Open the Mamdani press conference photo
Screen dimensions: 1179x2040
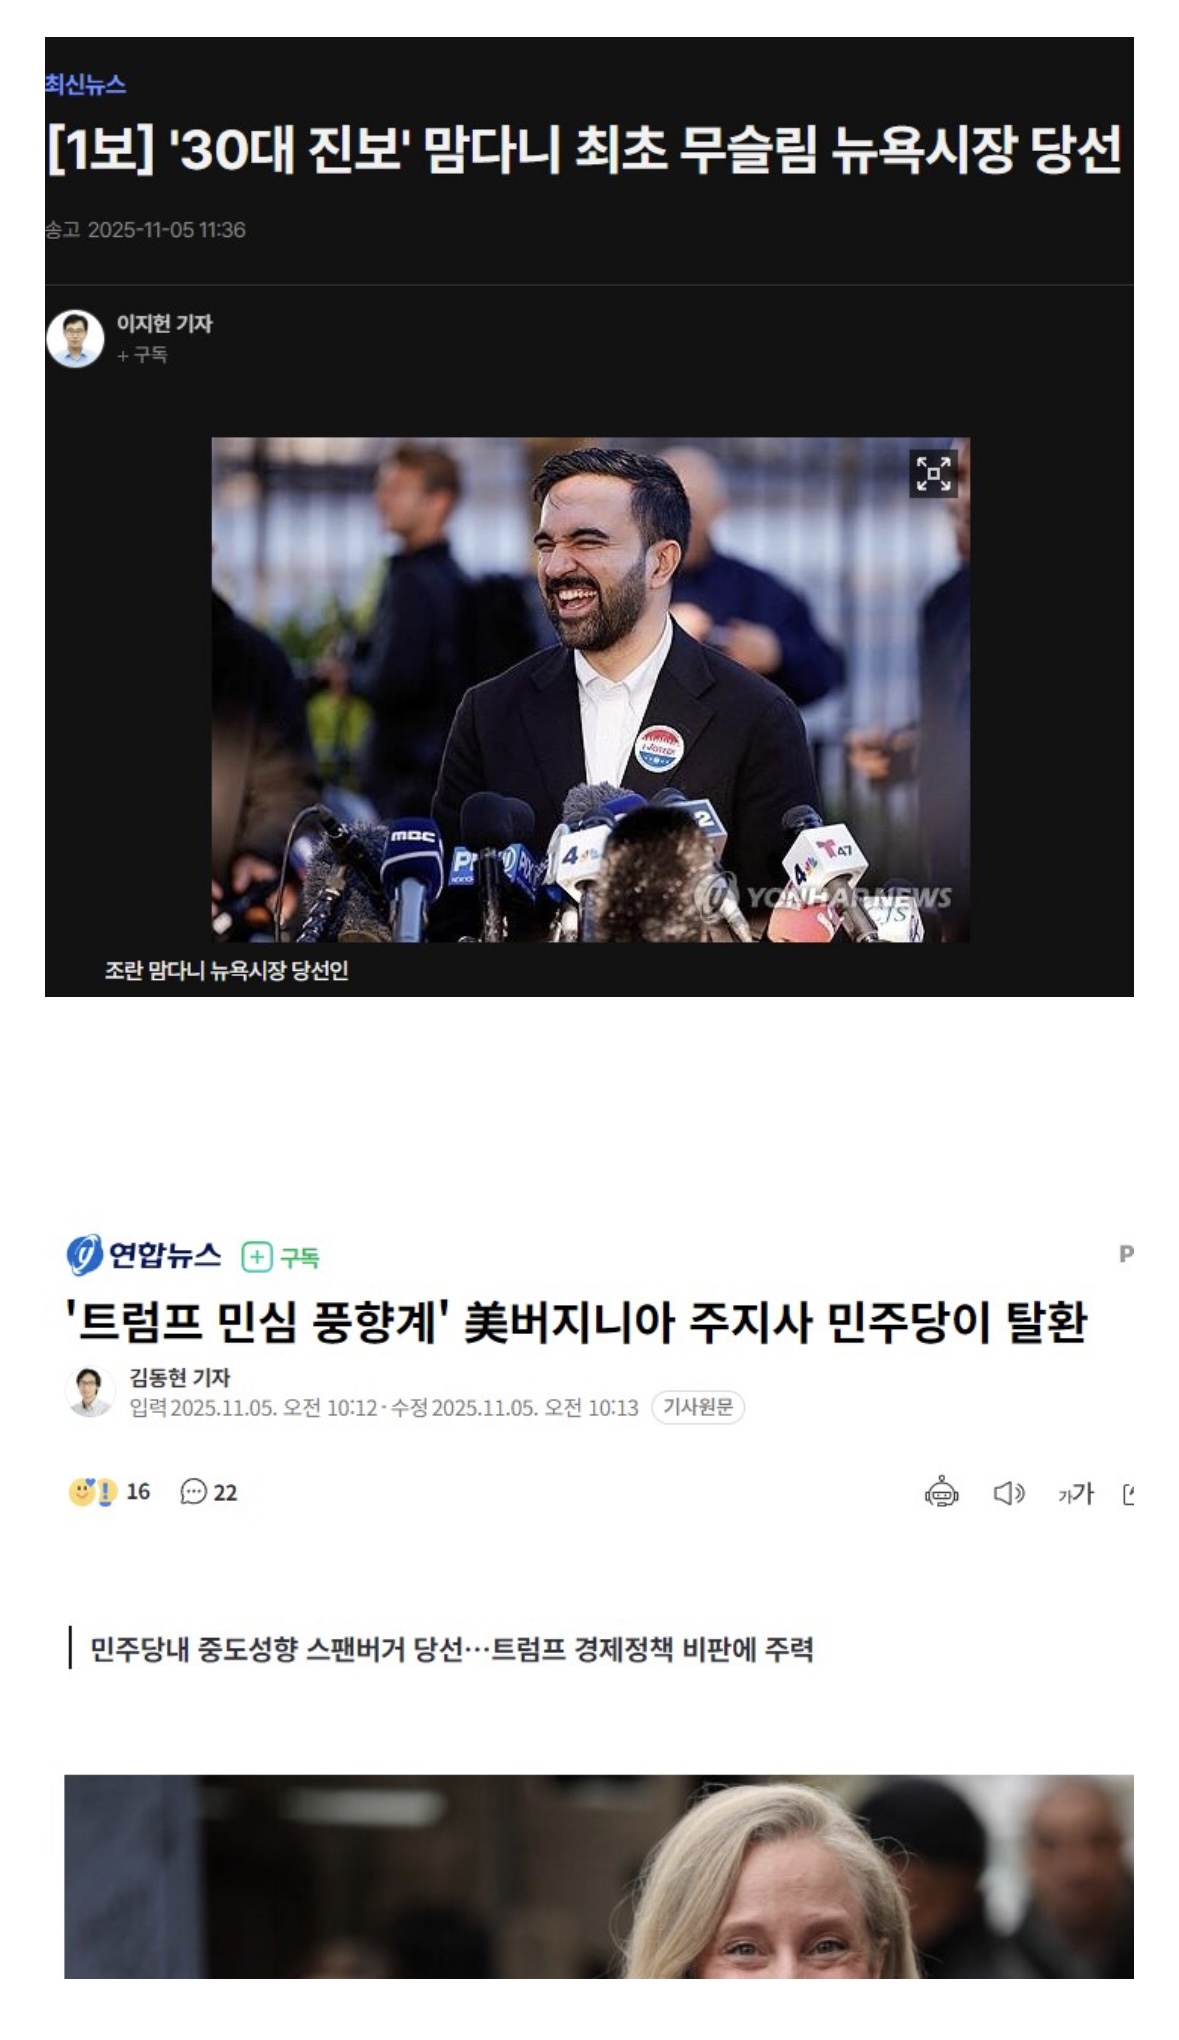[x=590, y=690]
